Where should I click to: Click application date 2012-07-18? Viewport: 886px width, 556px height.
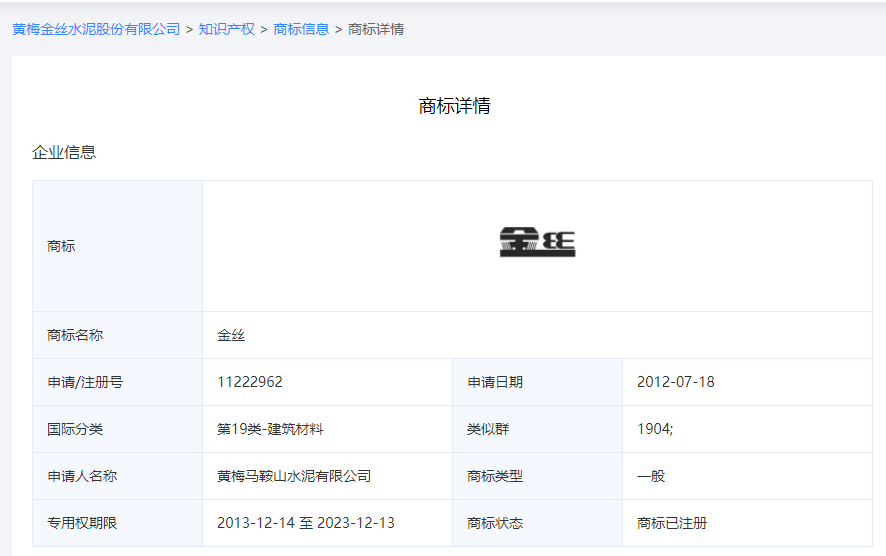(x=675, y=382)
